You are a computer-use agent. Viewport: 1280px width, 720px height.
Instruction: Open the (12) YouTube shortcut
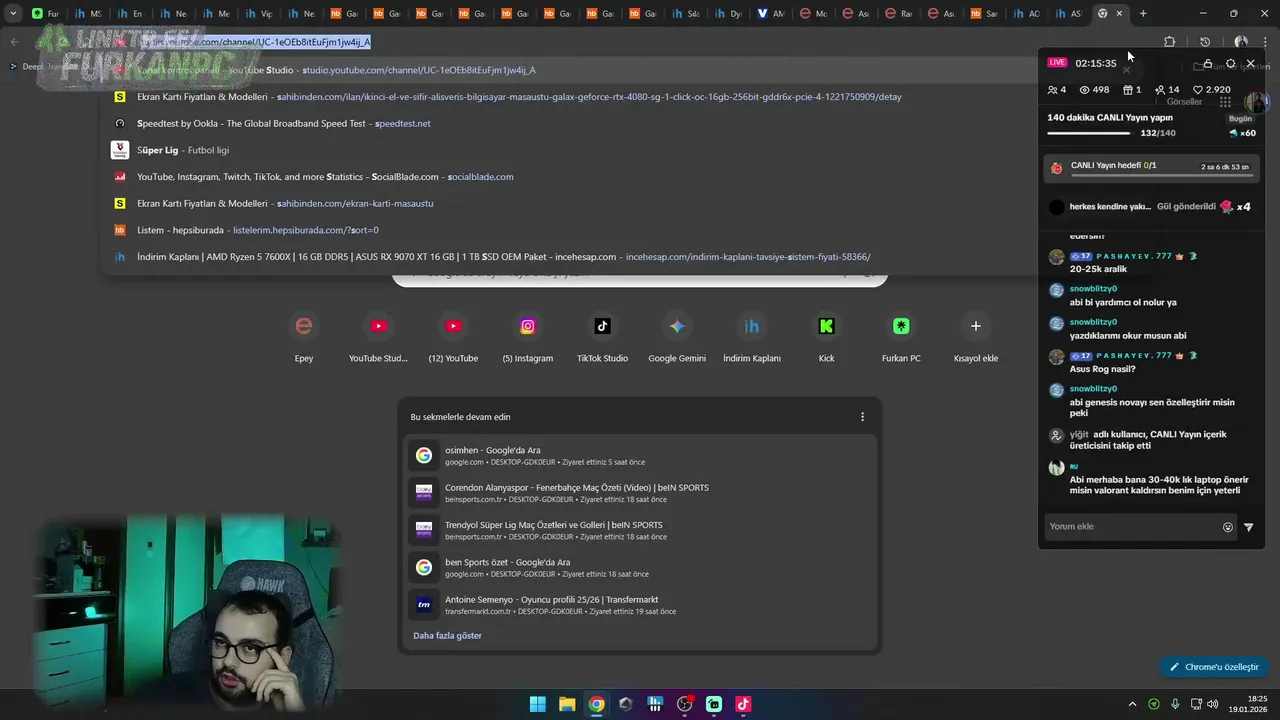(x=453, y=337)
